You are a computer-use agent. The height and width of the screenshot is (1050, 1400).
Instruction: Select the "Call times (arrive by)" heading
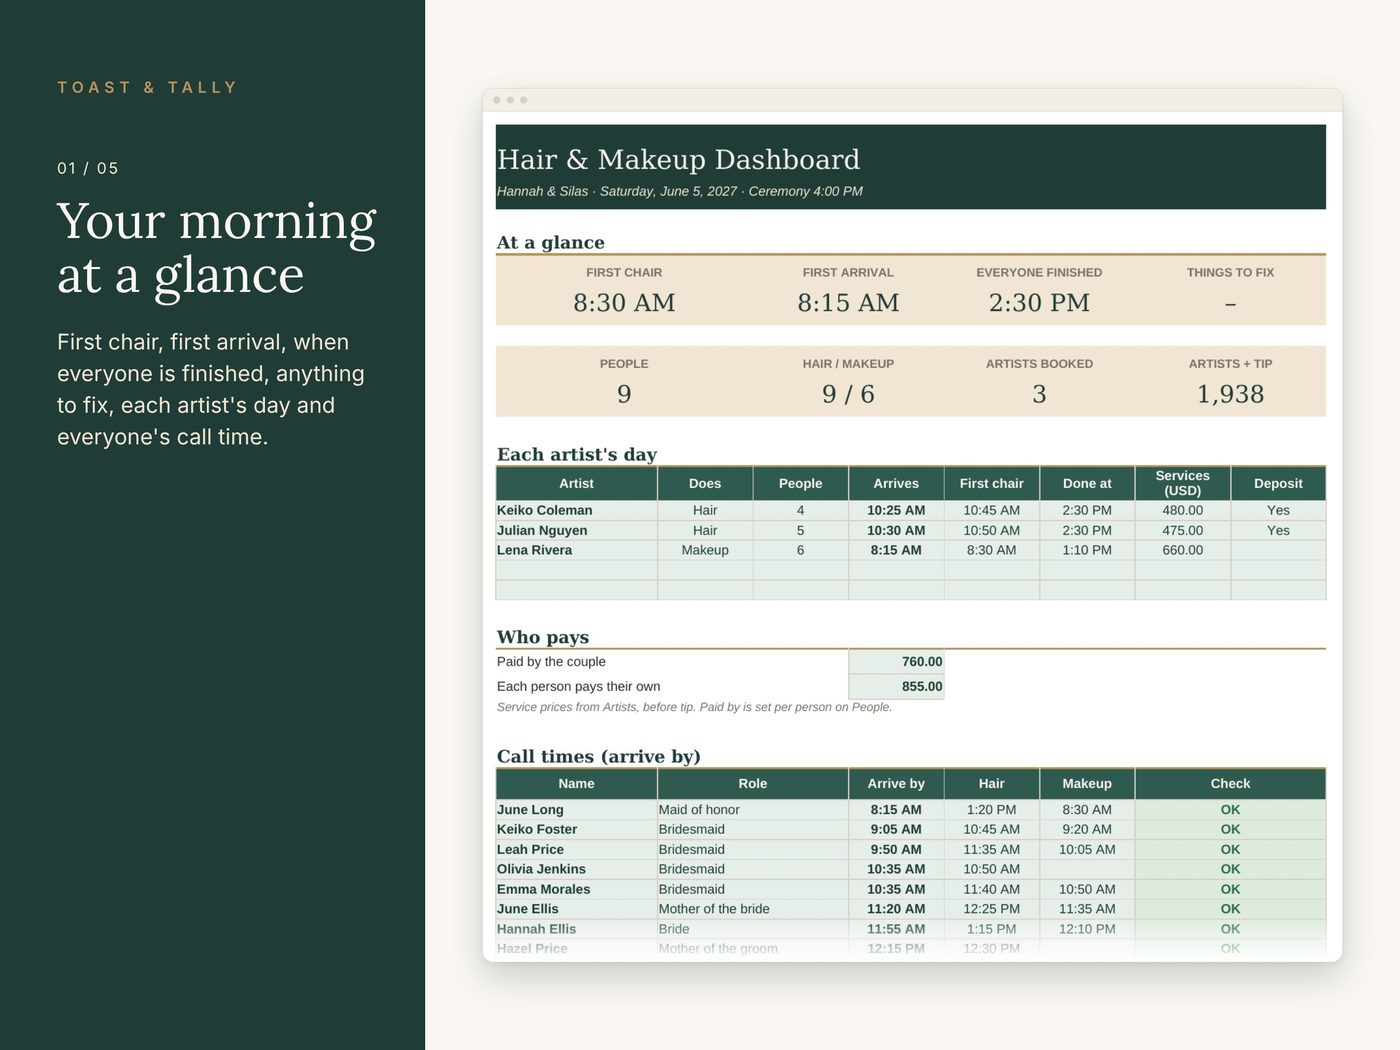pyautogui.click(x=599, y=756)
